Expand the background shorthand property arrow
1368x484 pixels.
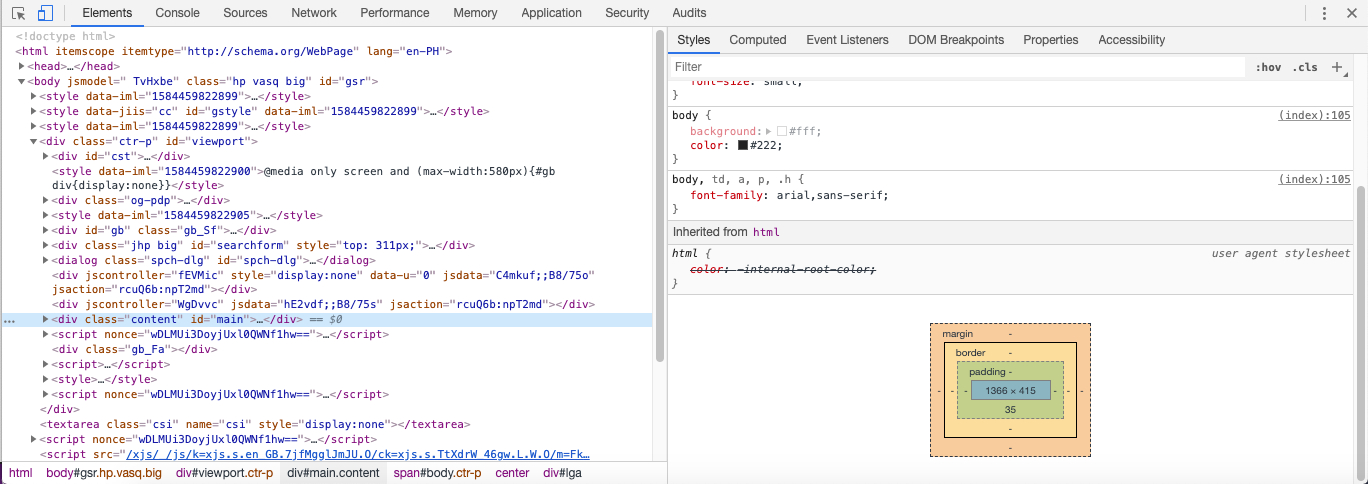[769, 131]
